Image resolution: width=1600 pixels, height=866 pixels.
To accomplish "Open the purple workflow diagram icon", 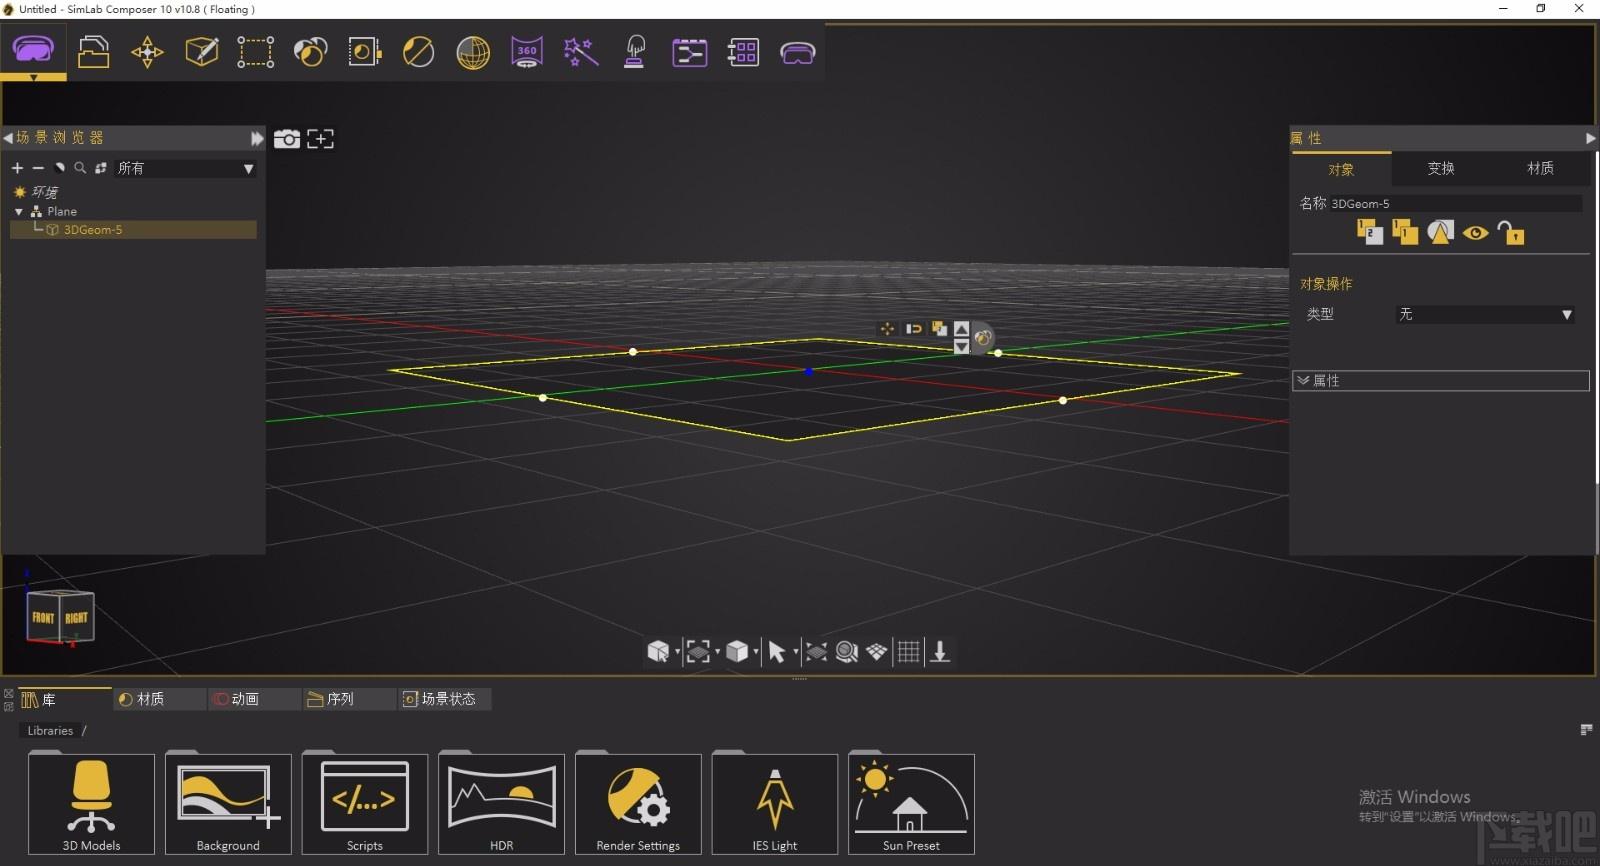I will point(689,52).
